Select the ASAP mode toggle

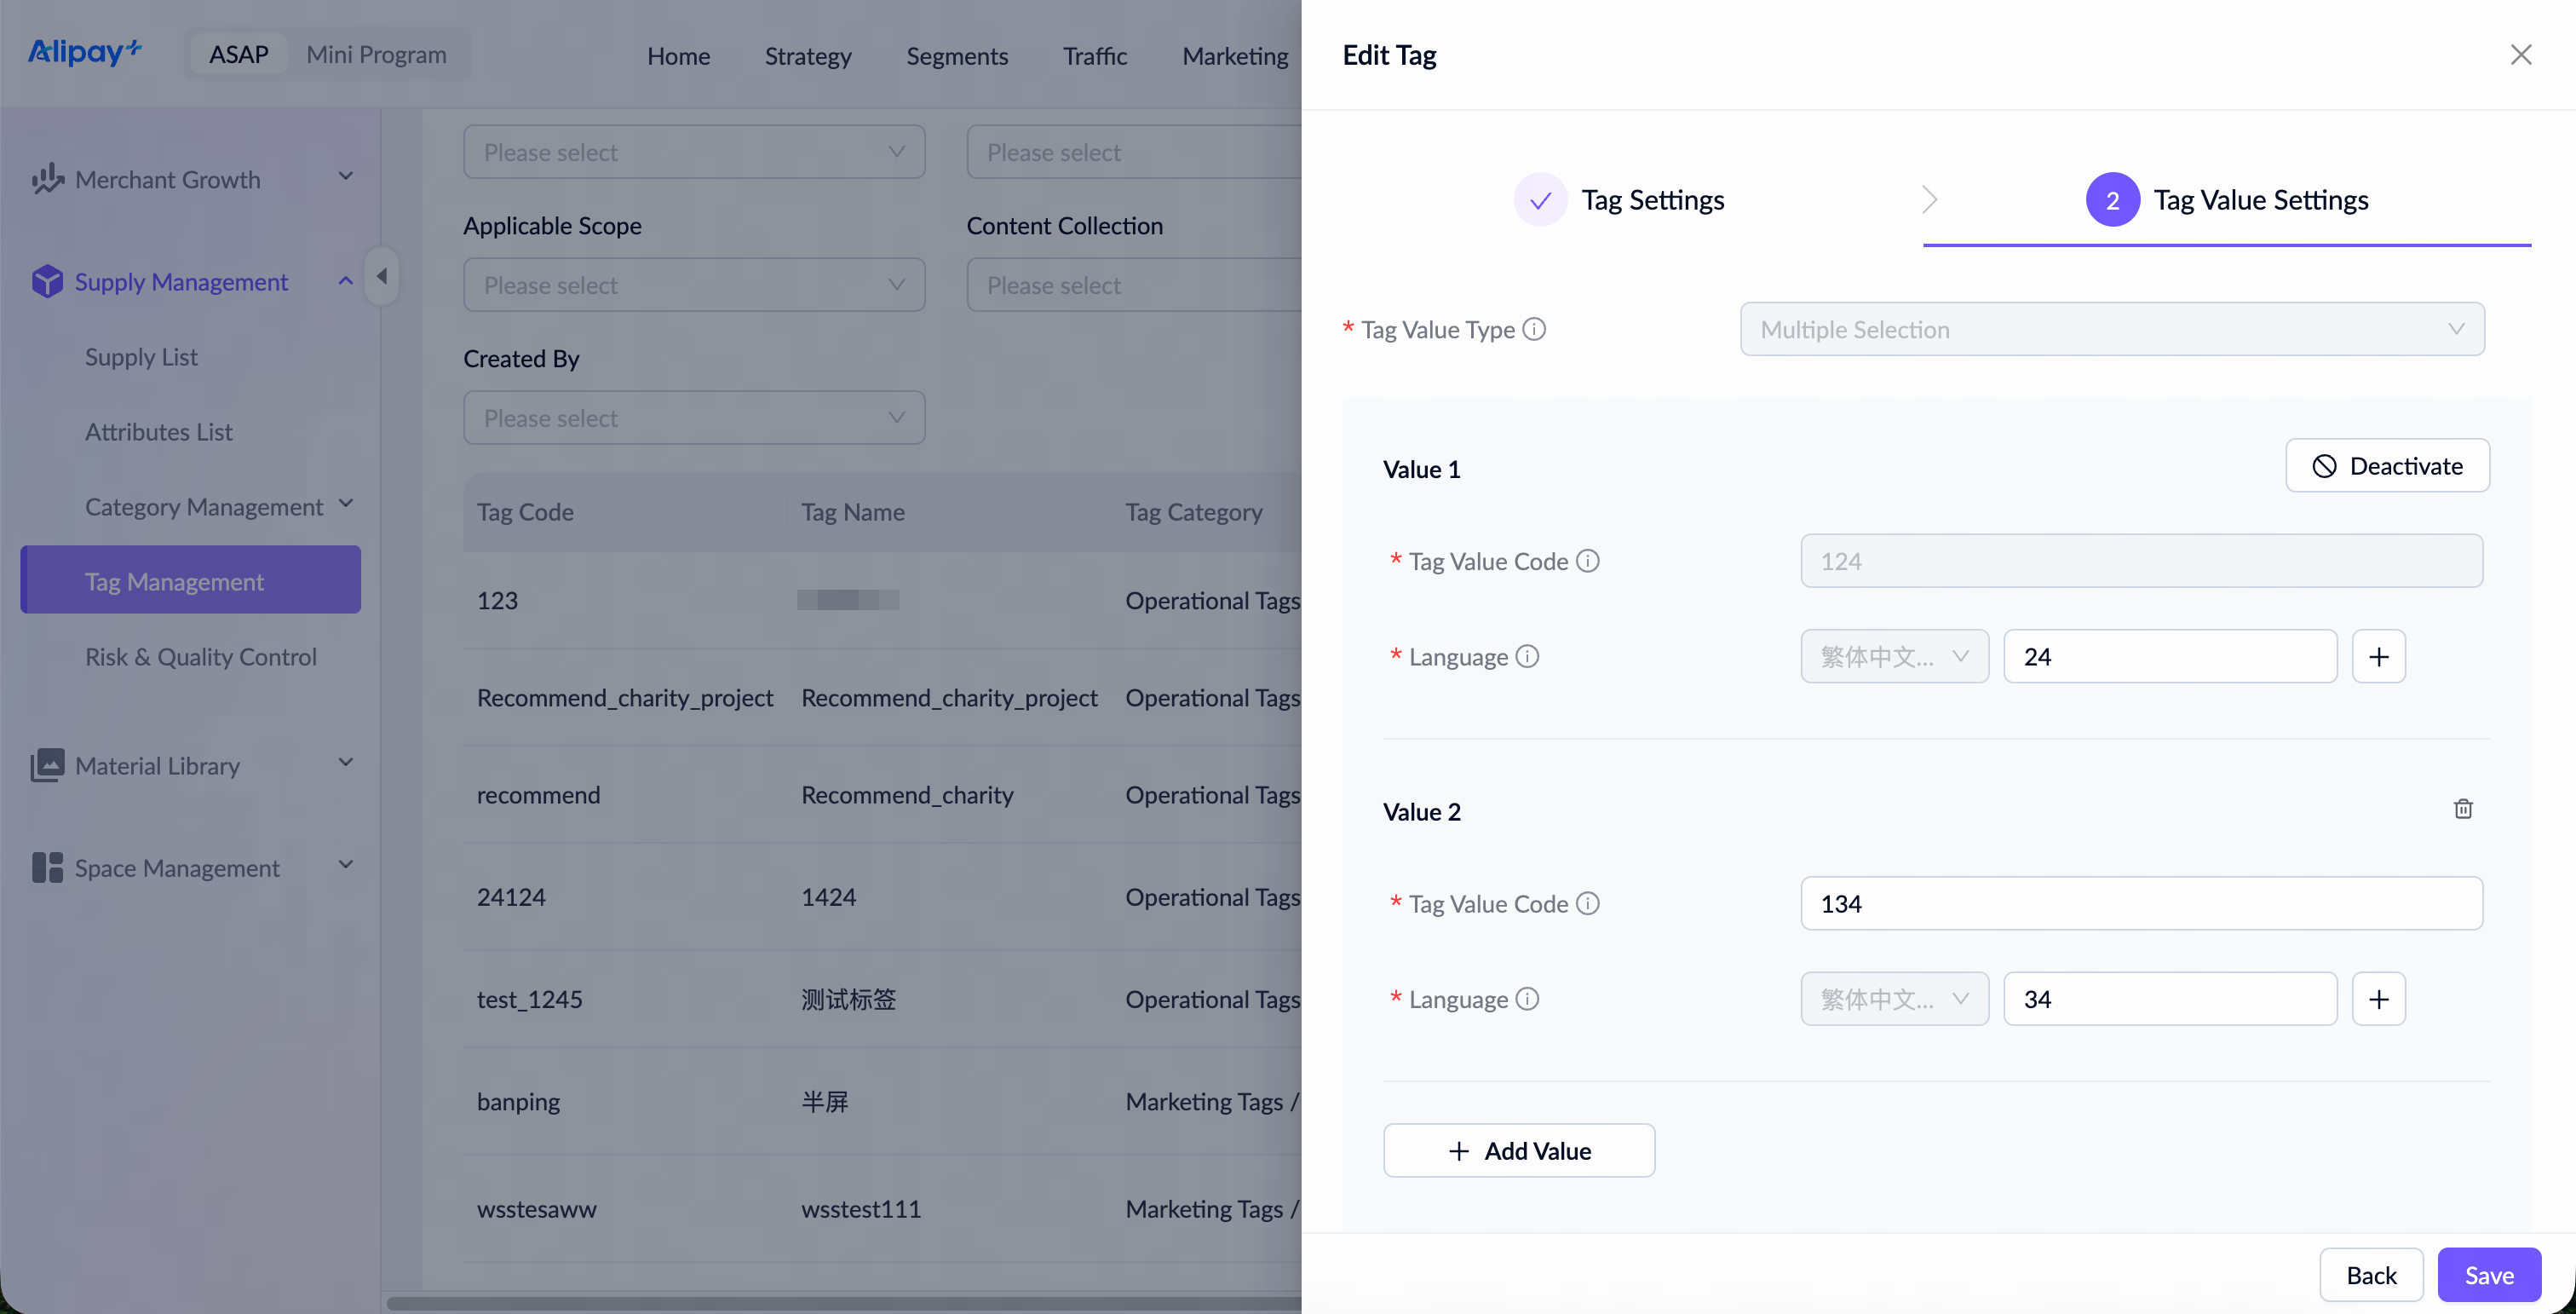pyautogui.click(x=239, y=54)
